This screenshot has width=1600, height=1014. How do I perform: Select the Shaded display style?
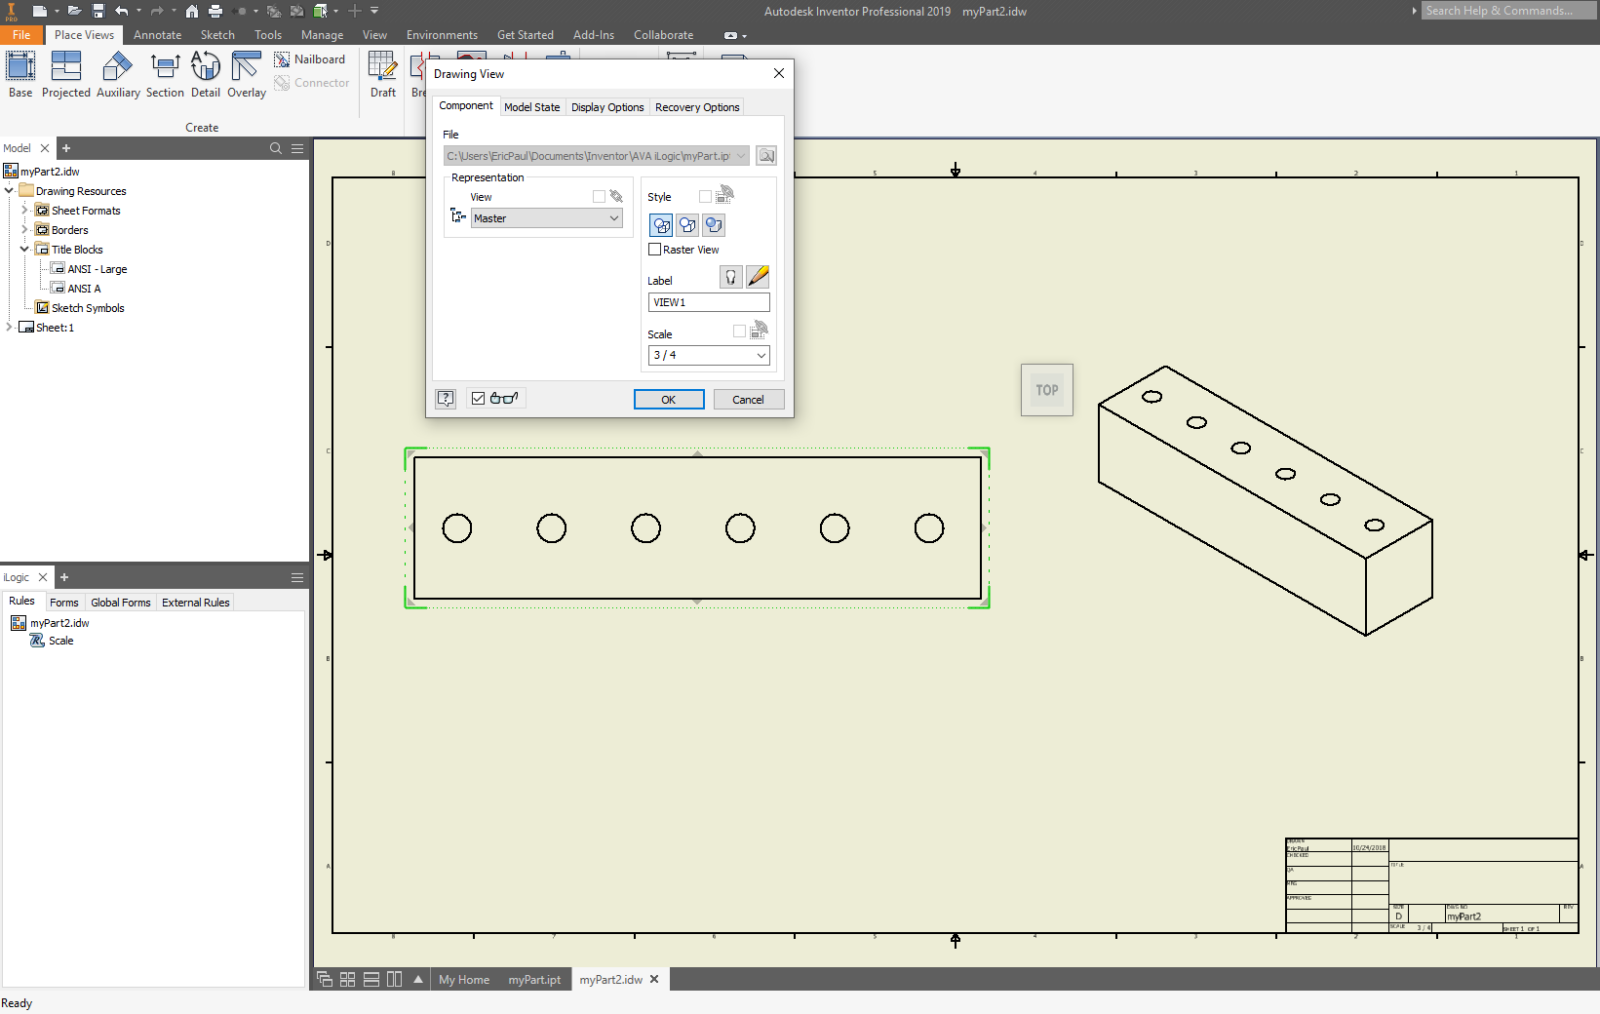click(x=713, y=224)
